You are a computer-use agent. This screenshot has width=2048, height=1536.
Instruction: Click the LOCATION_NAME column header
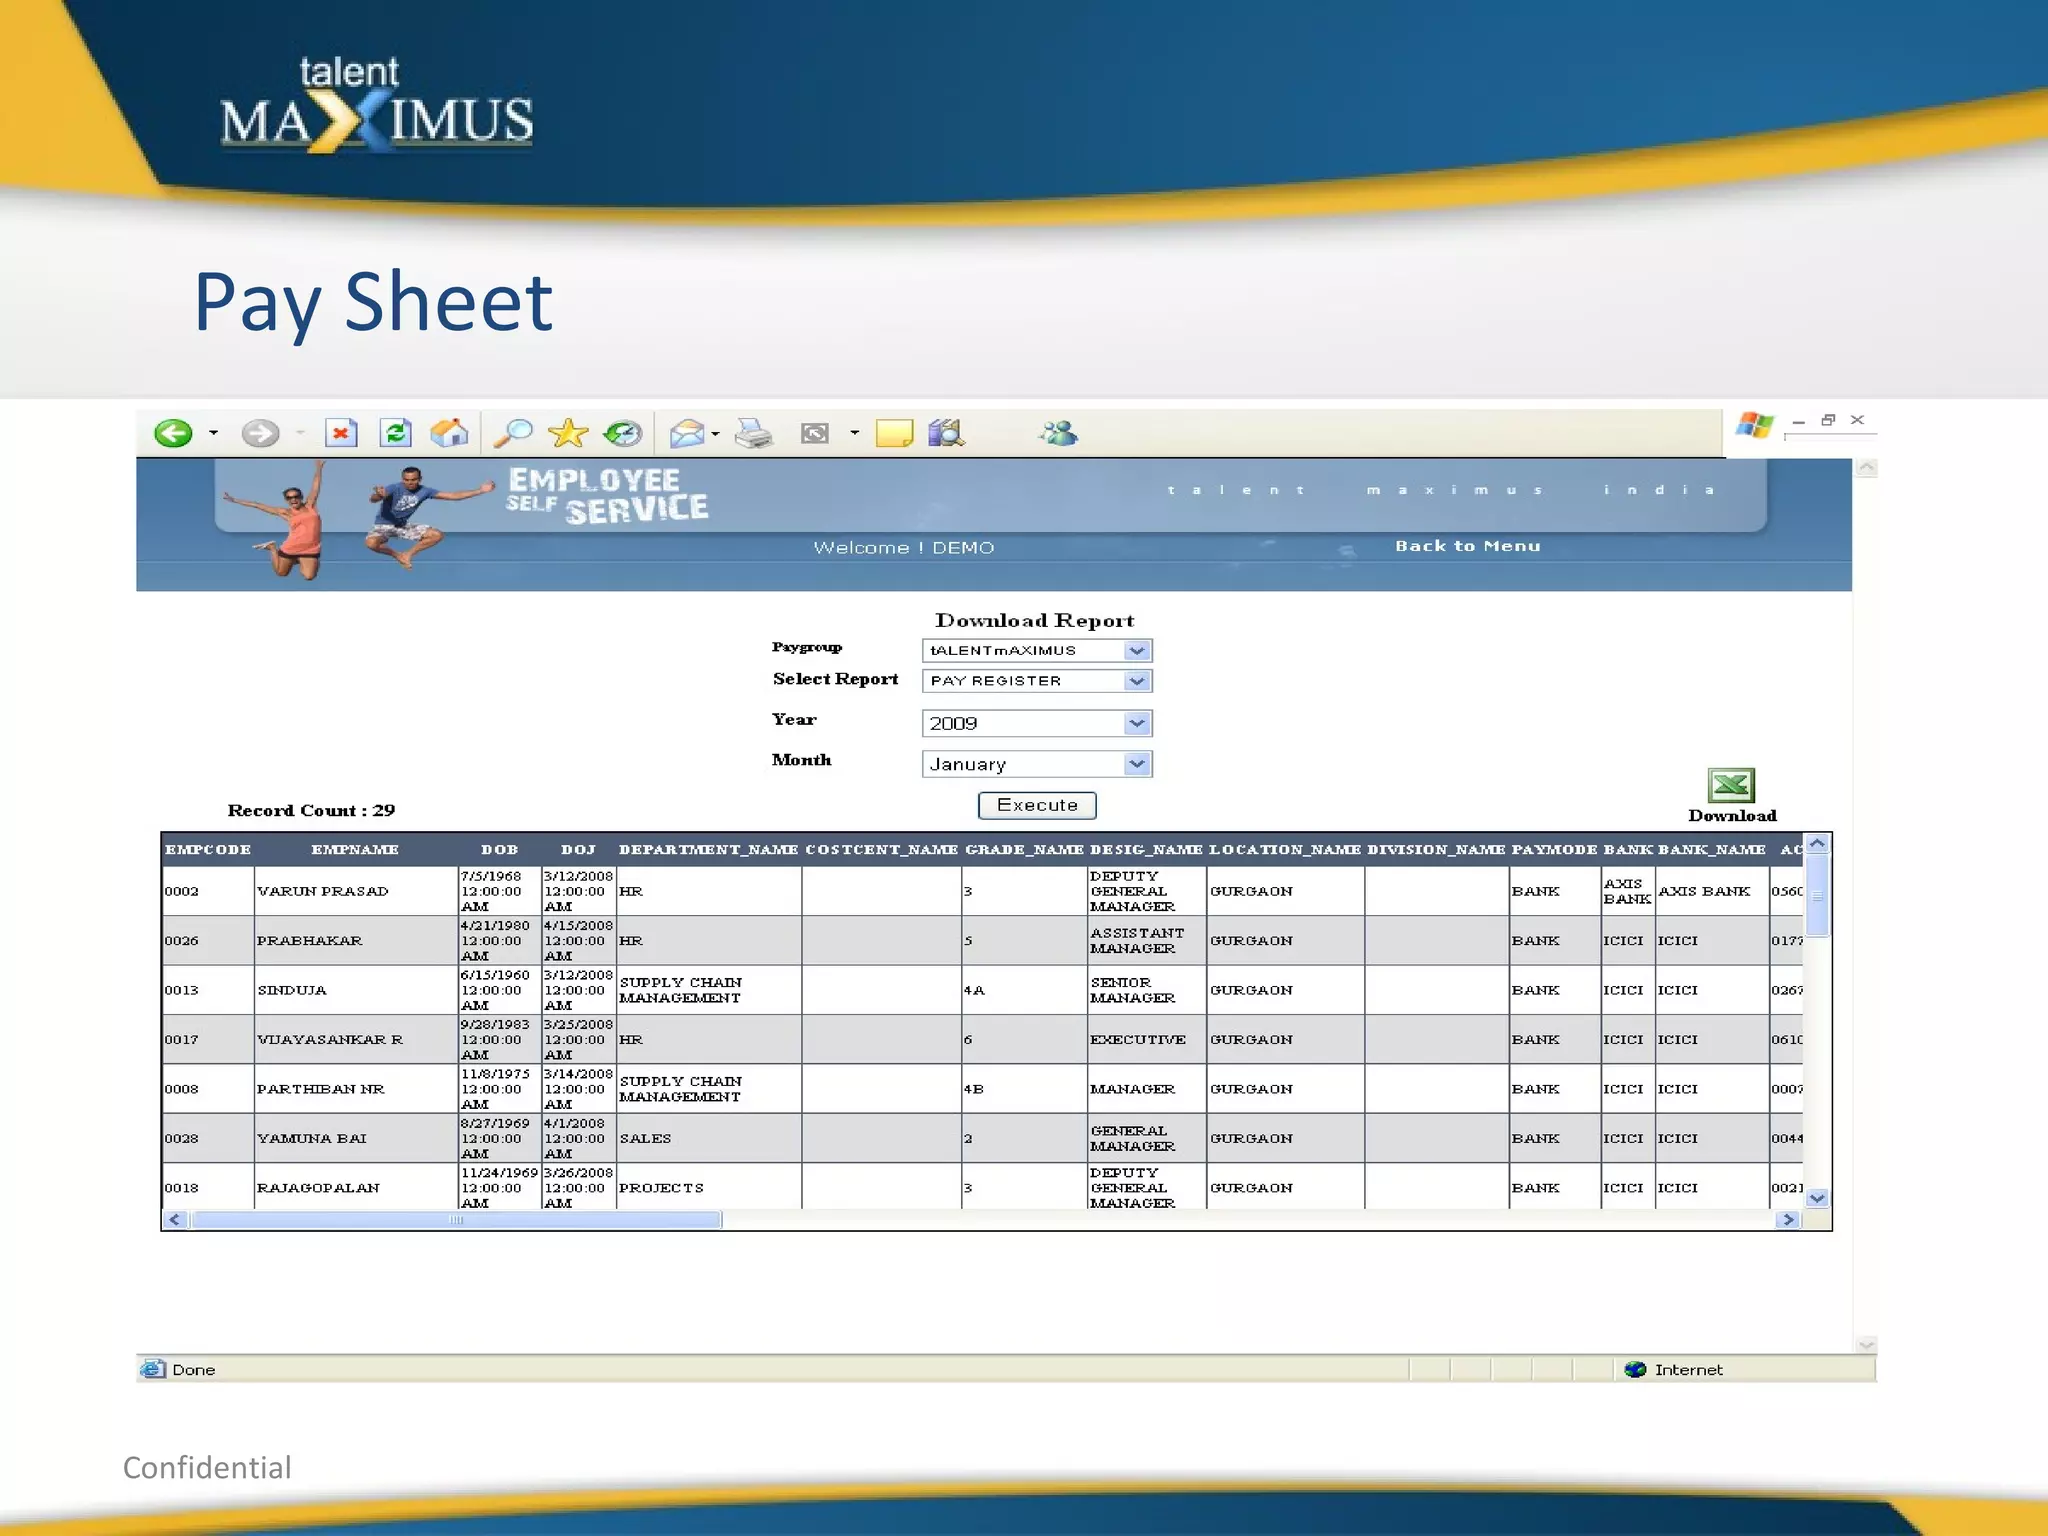pos(1285,850)
